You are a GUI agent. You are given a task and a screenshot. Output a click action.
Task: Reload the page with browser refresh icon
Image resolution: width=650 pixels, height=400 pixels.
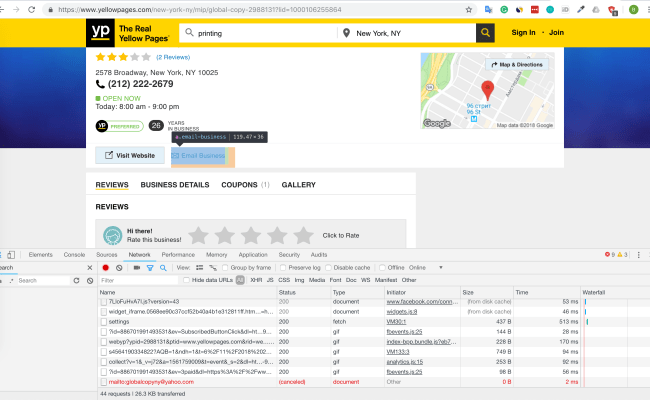coord(32,10)
